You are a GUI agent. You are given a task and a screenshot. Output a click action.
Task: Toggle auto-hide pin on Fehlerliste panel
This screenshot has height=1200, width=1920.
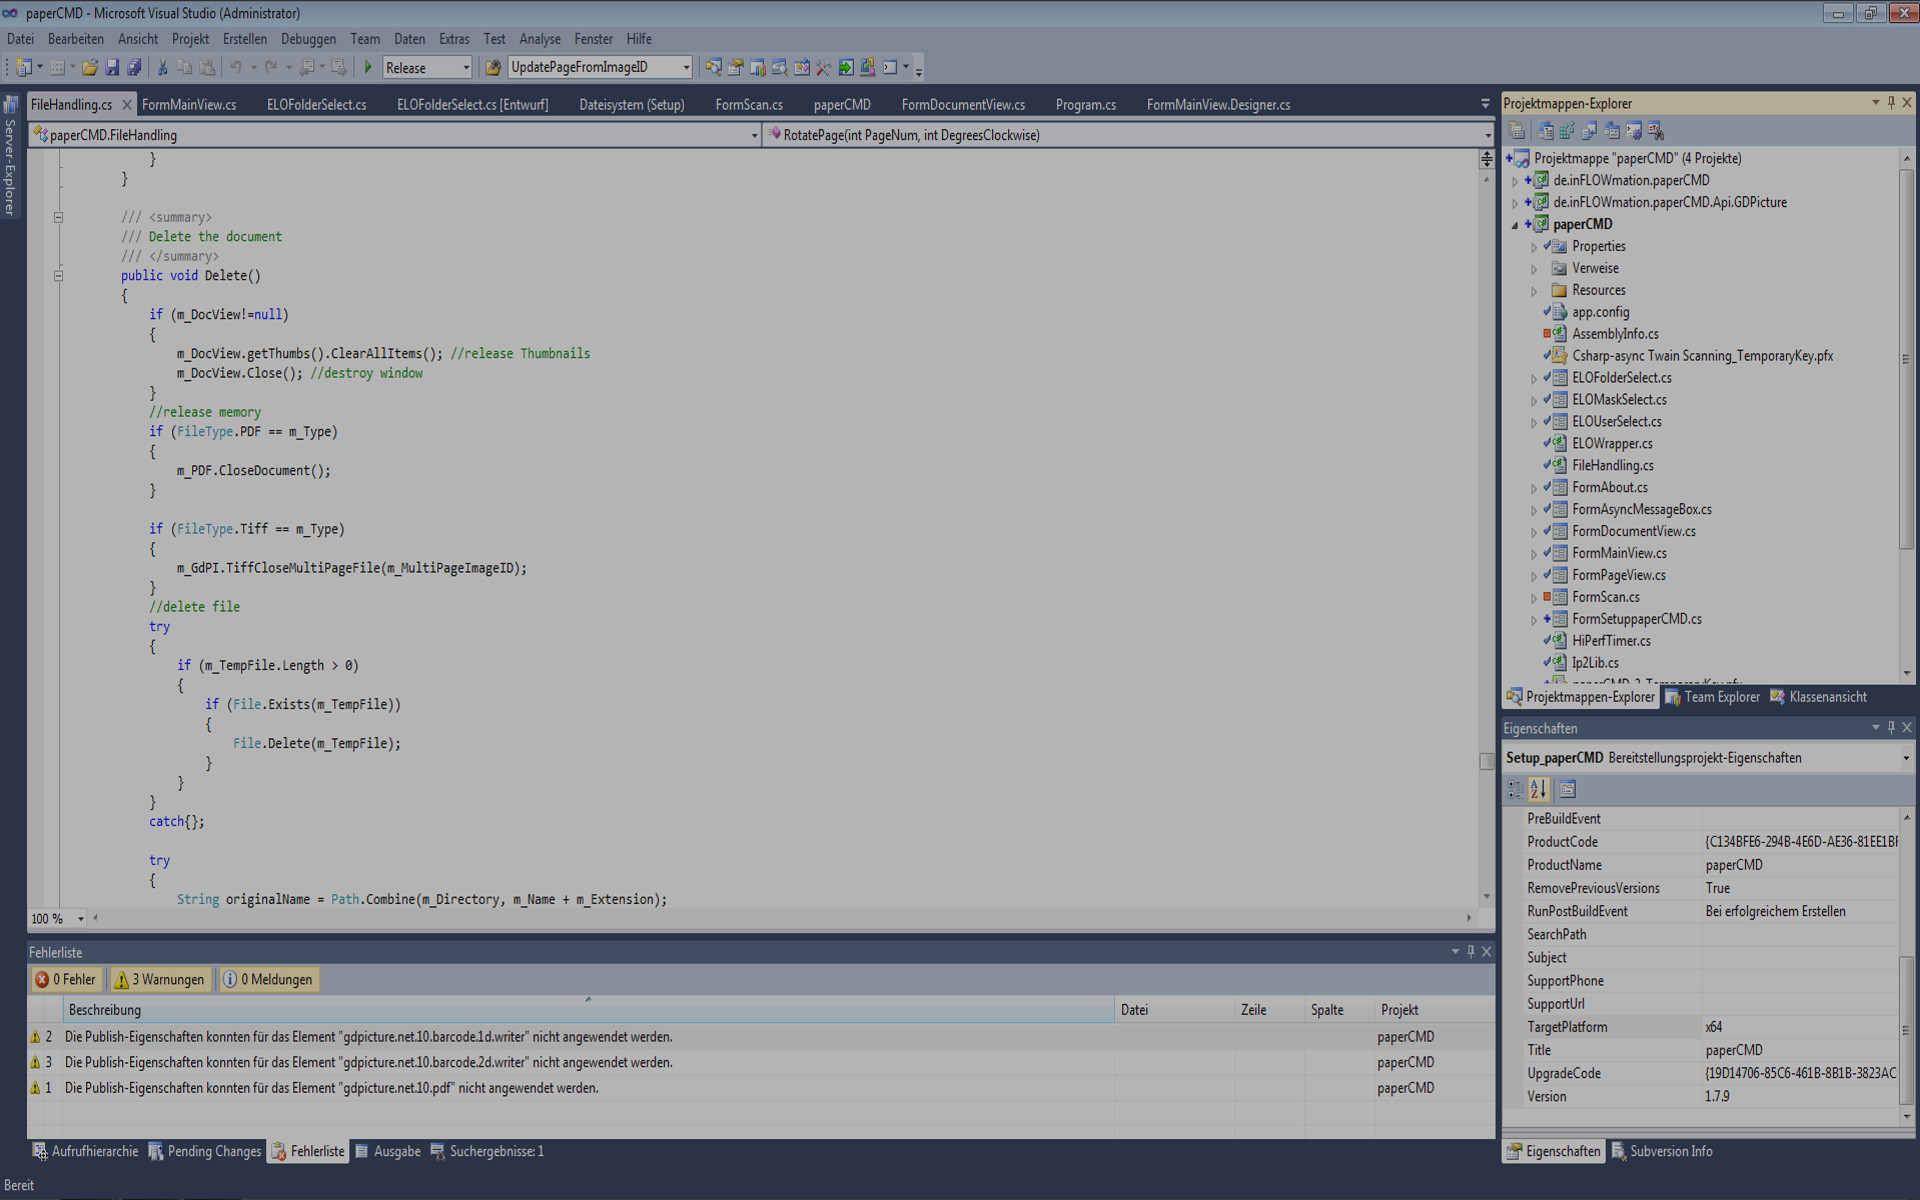click(x=1471, y=951)
